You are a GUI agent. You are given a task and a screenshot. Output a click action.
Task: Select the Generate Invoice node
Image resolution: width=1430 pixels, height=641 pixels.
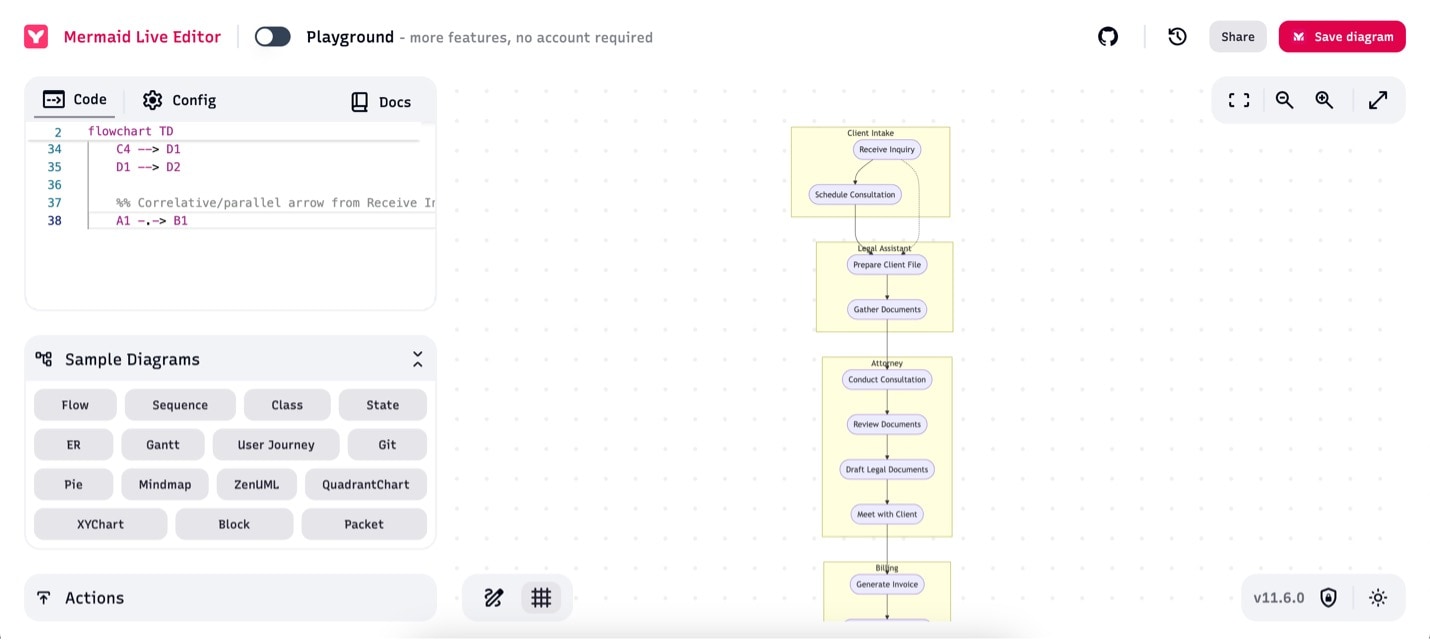tap(887, 585)
